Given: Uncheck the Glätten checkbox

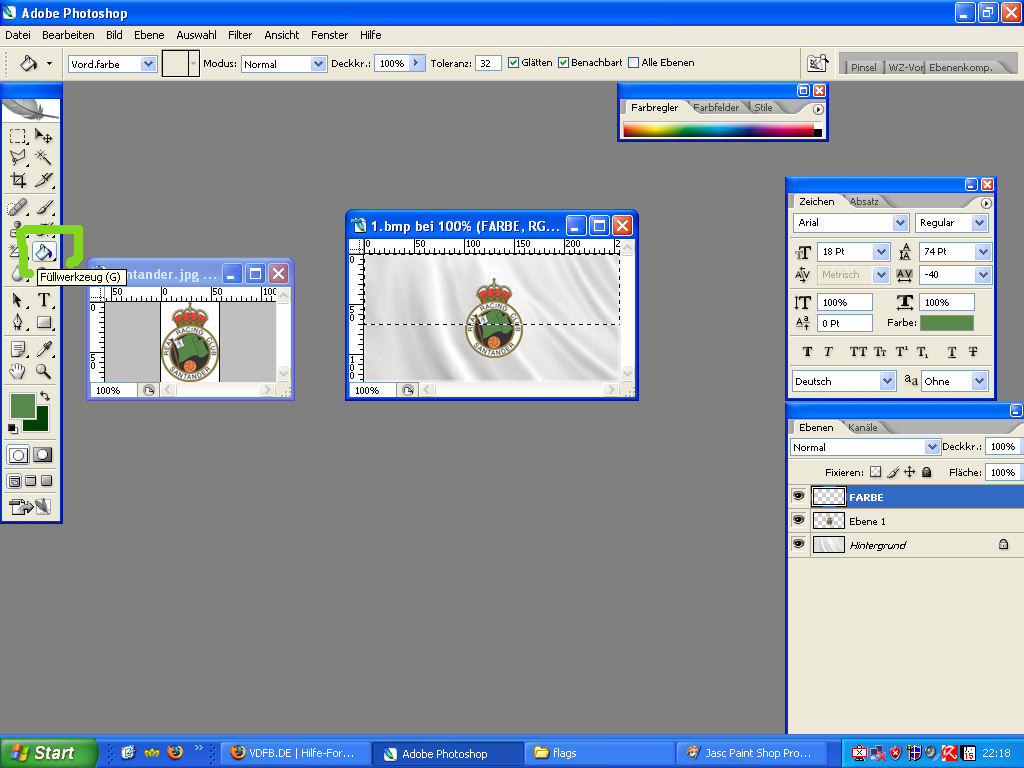Looking at the screenshot, I should 514,63.
